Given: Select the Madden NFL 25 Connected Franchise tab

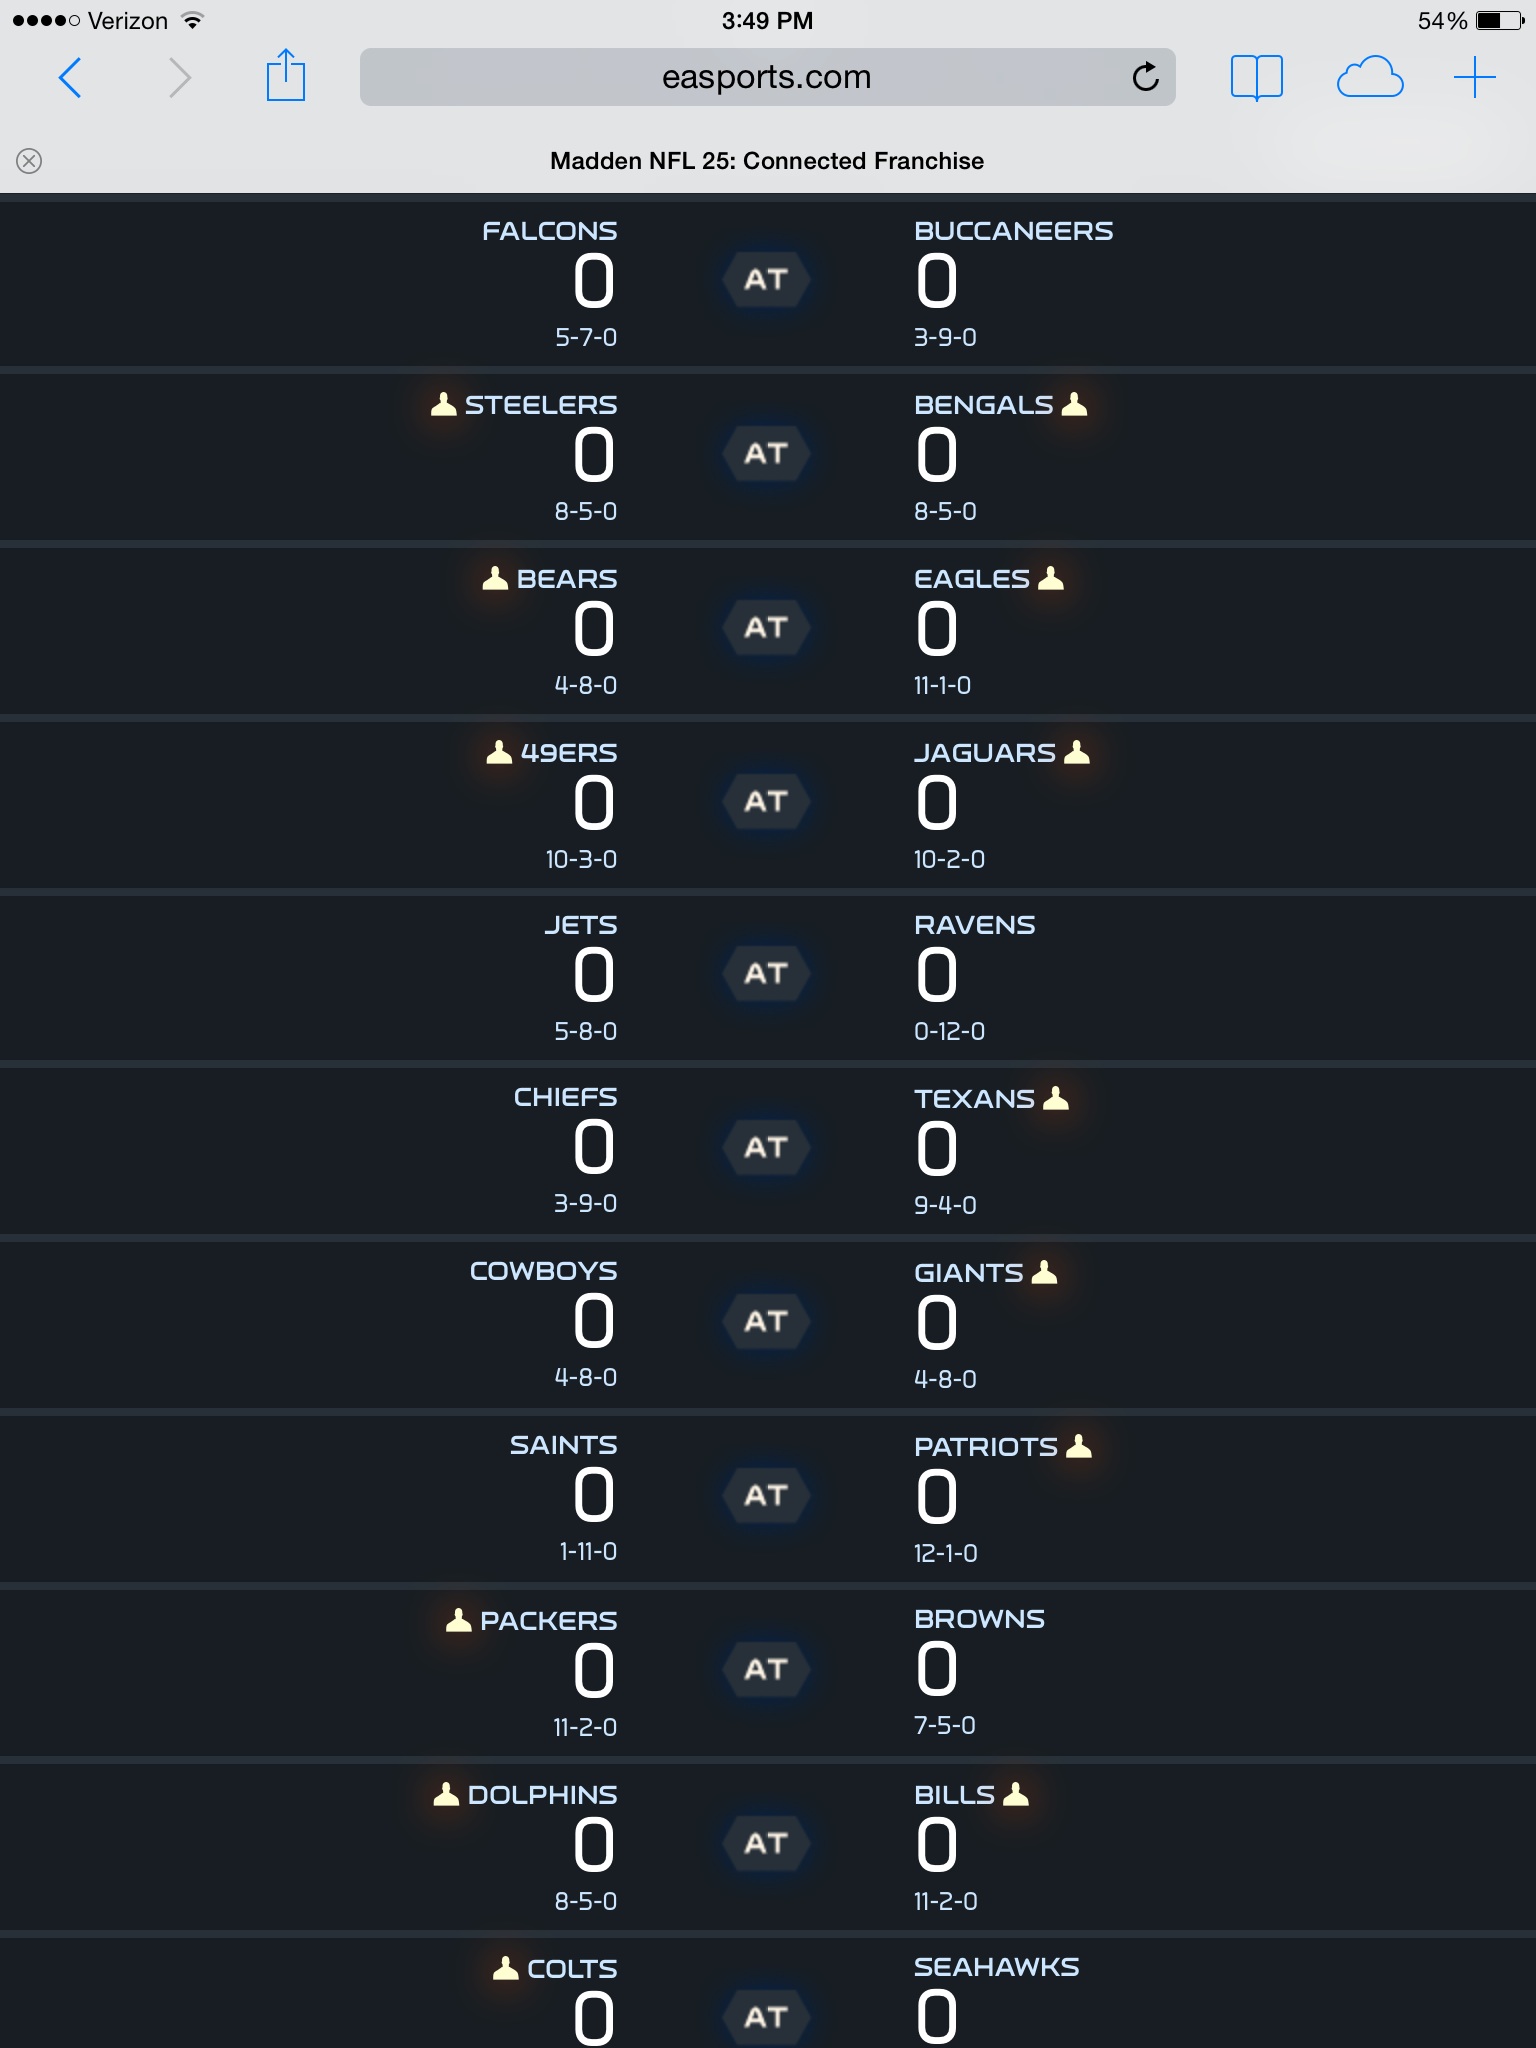Looking at the screenshot, I should pyautogui.click(x=766, y=161).
